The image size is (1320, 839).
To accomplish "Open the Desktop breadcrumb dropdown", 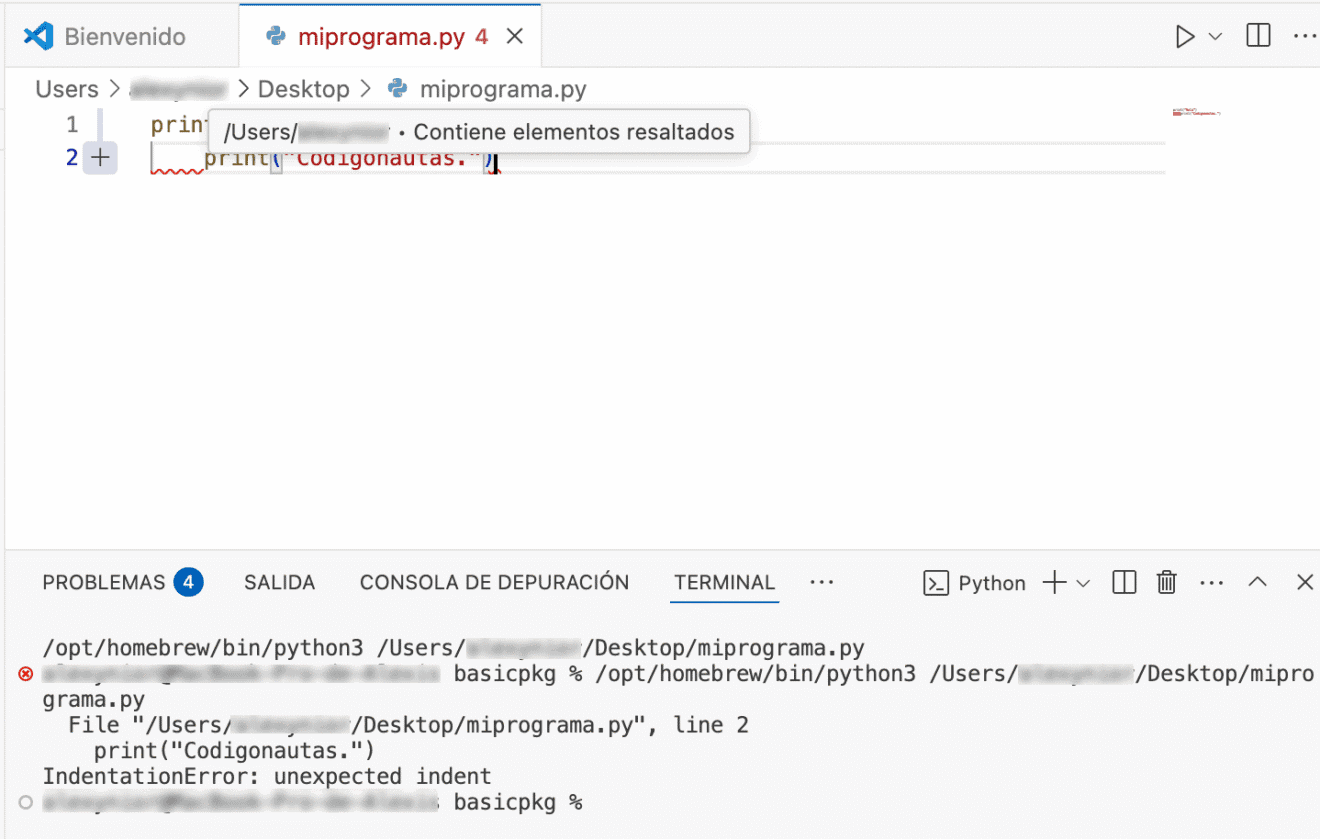I will coord(304,88).
